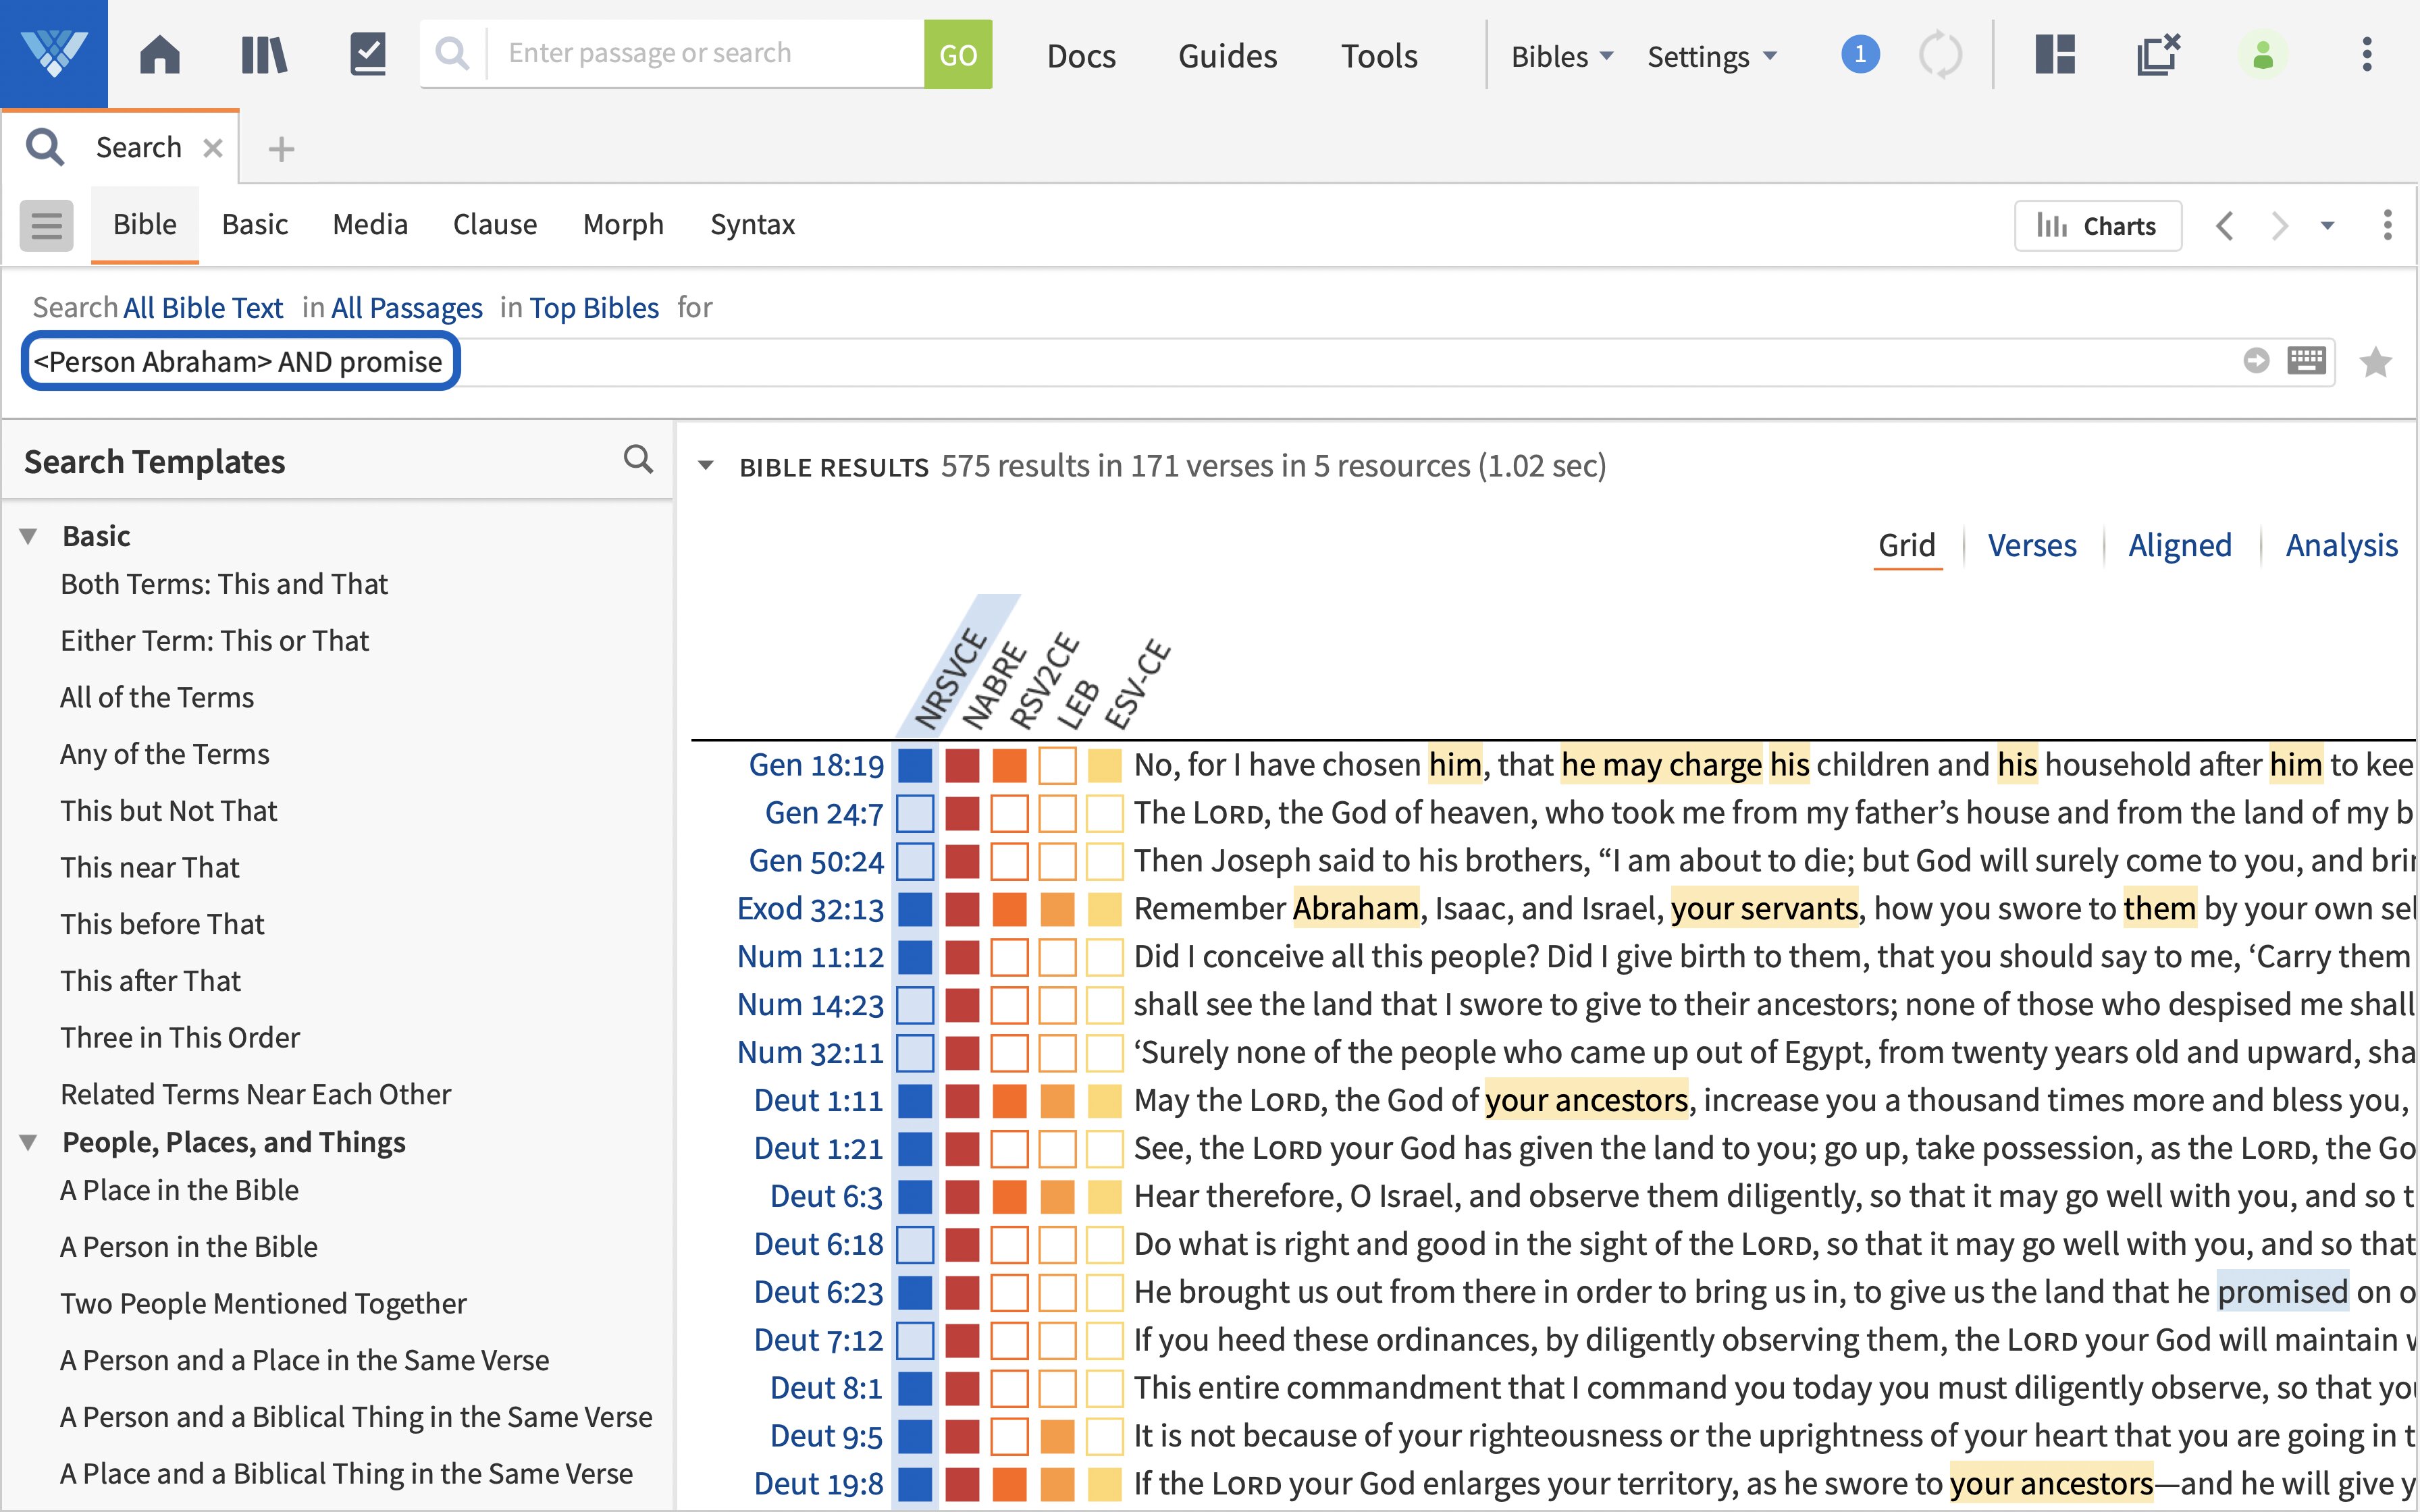Expand the Bibles dropdown

click(x=1562, y=56)
